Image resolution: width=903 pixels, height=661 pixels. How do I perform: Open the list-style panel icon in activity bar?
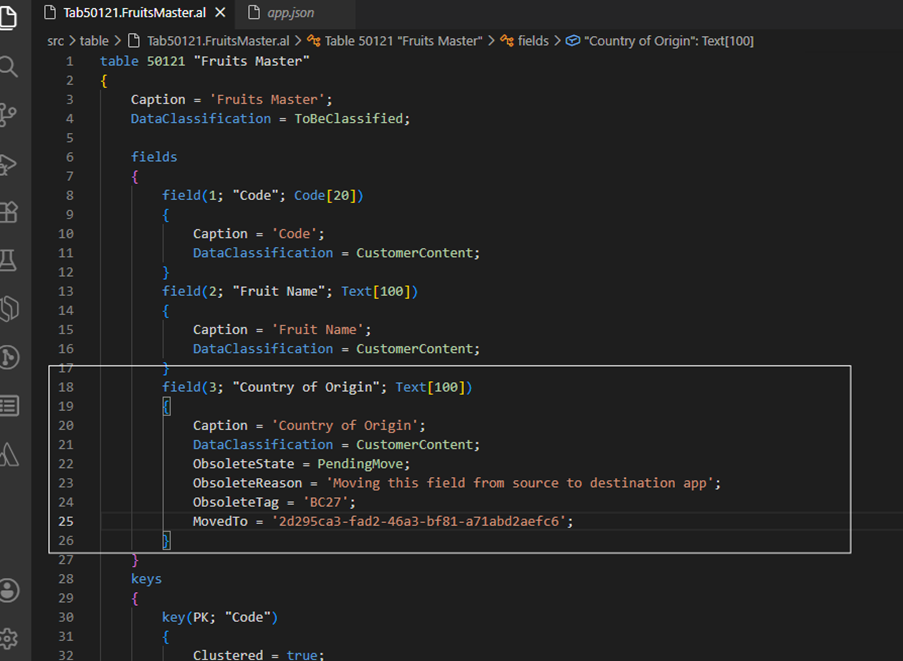pos(9,405)
